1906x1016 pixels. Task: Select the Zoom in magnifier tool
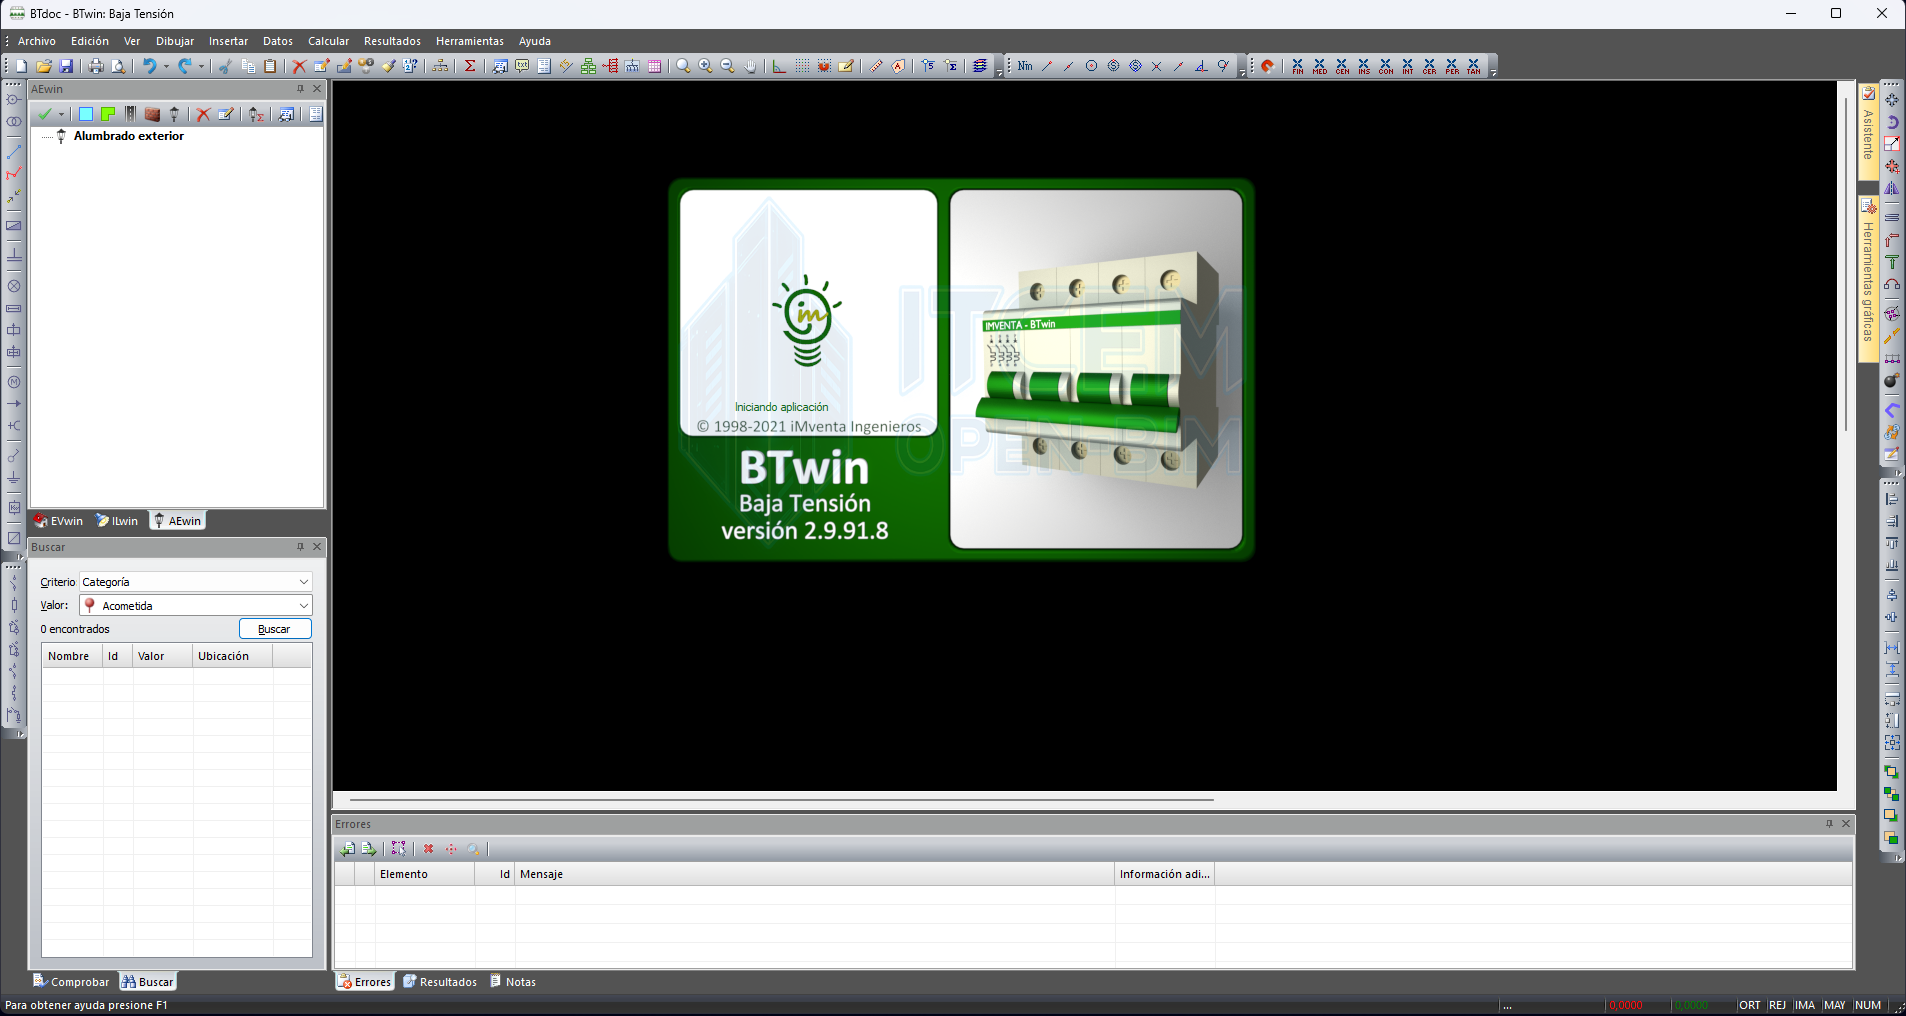pos(705,66)
